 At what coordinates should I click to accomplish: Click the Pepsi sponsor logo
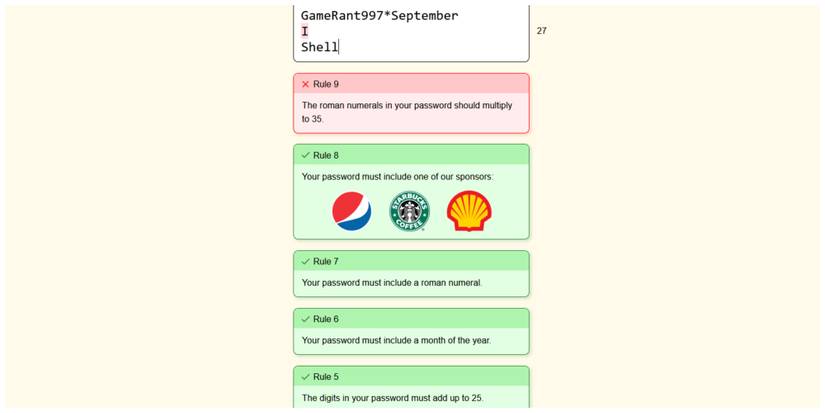point(351,211)
